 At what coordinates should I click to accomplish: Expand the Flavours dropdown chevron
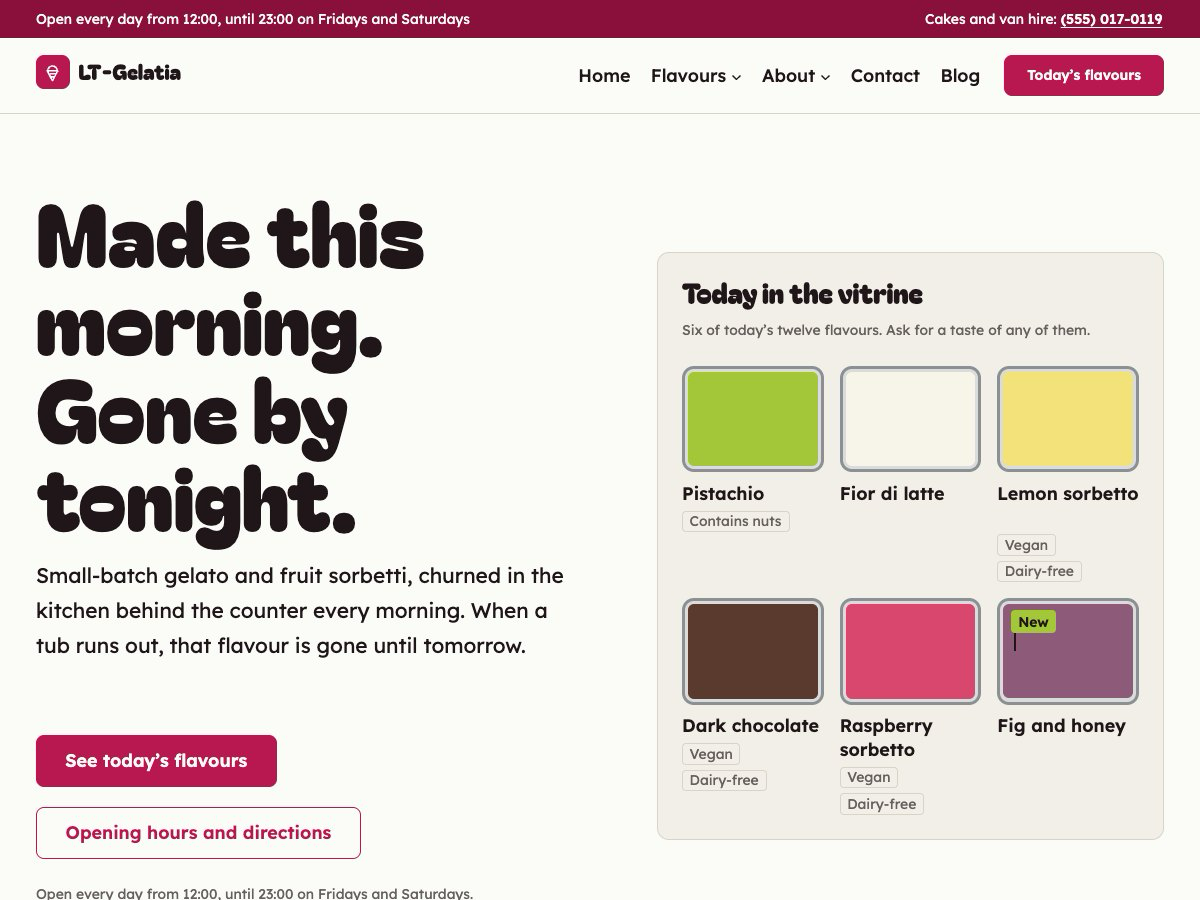[736, 77]
